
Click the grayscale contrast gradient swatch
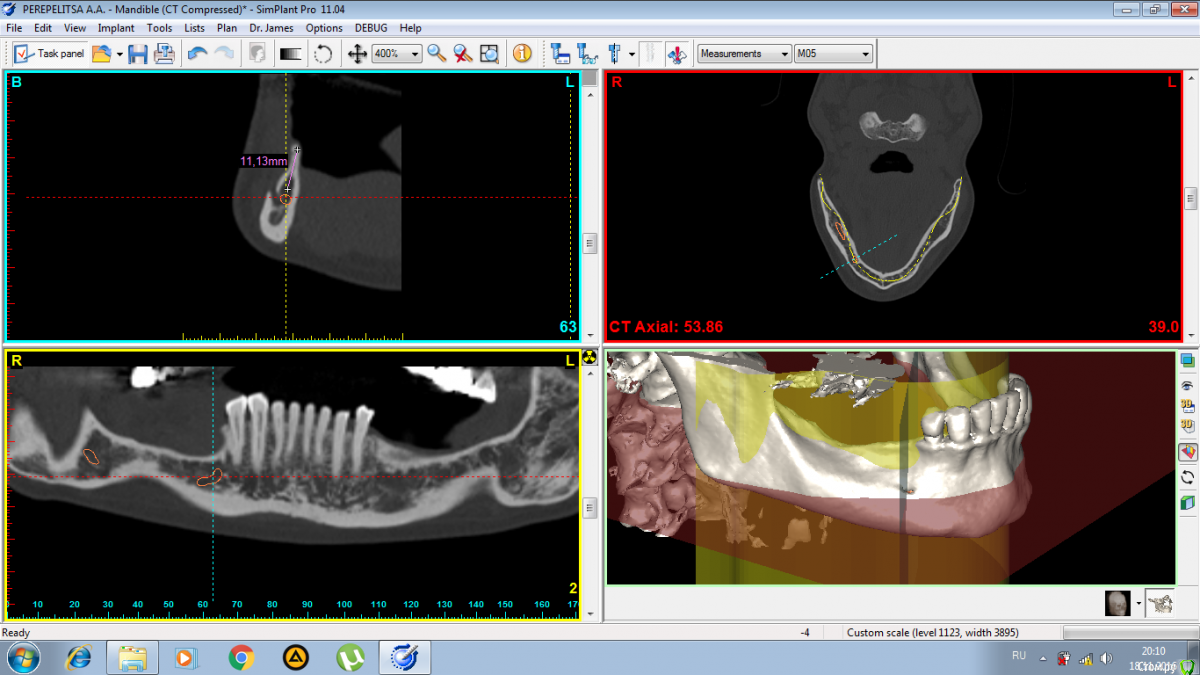(x=290, y=54)
